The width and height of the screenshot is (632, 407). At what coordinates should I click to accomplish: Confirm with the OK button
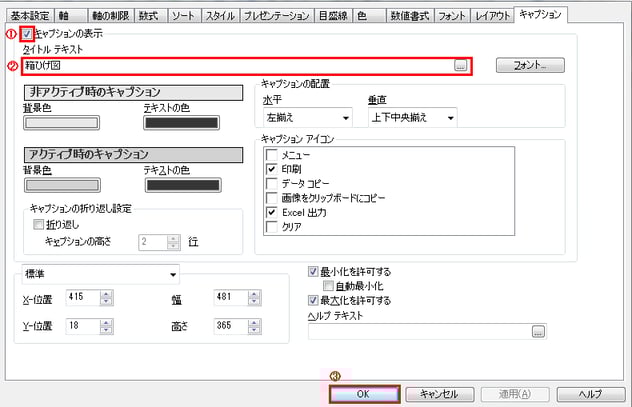[x=364, y=394]
